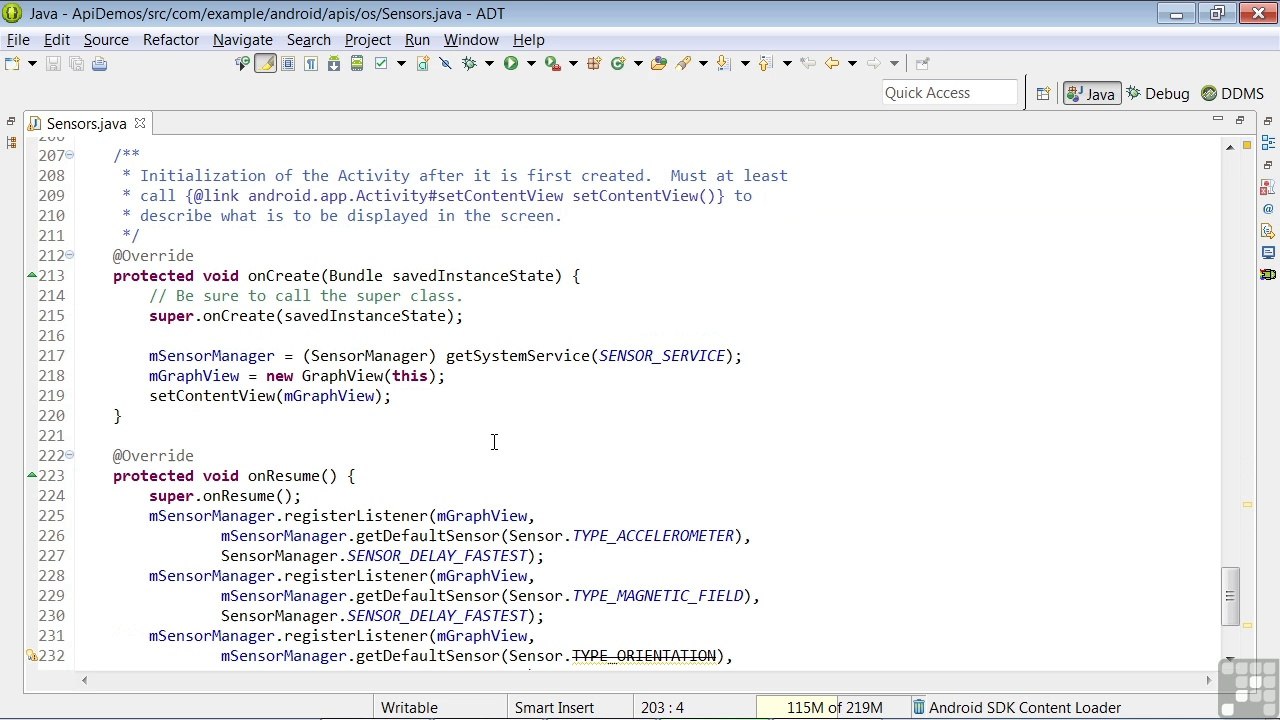1280x720 pixels.
Task: Expand the Back history dropdown arrow
Action: 852,63
